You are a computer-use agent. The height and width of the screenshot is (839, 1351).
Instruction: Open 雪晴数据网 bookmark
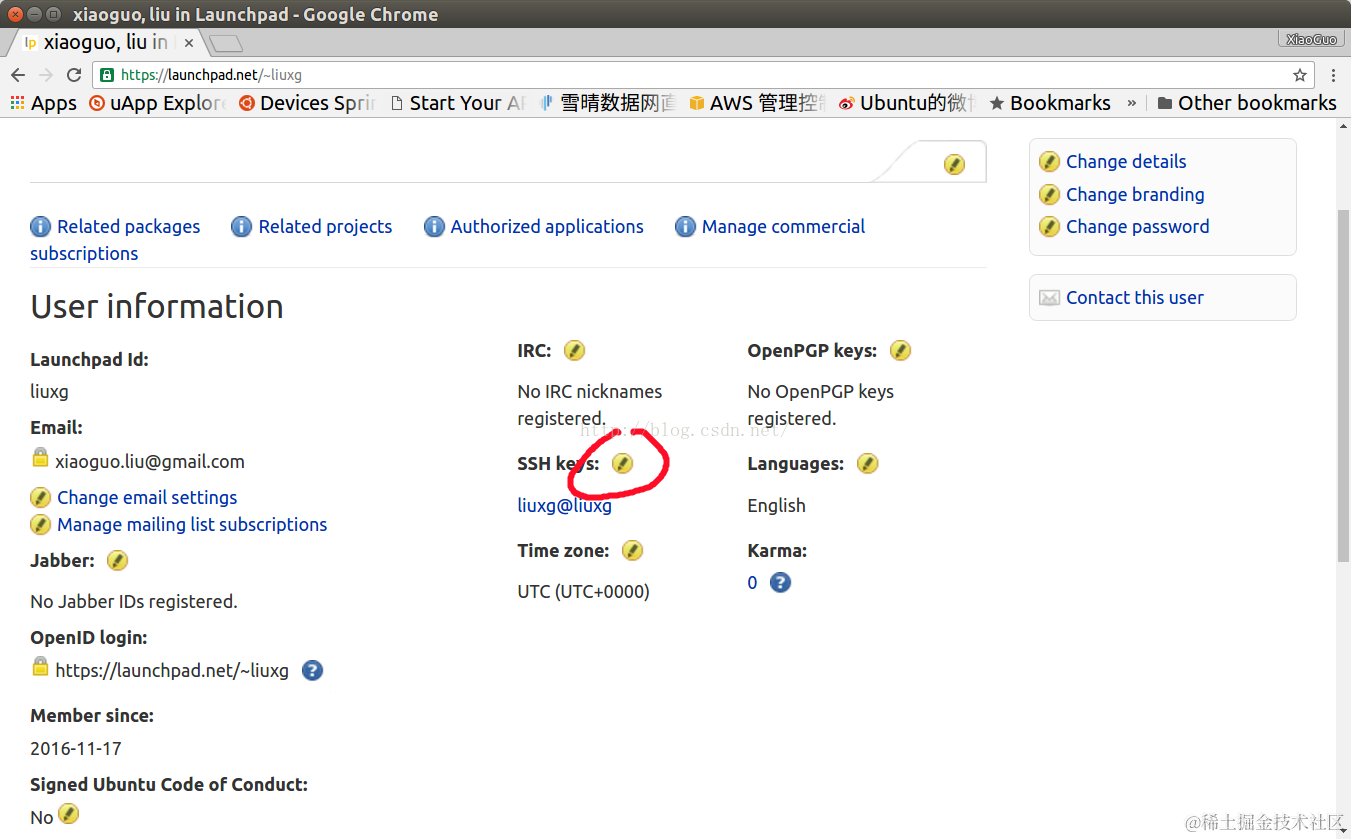608,103
